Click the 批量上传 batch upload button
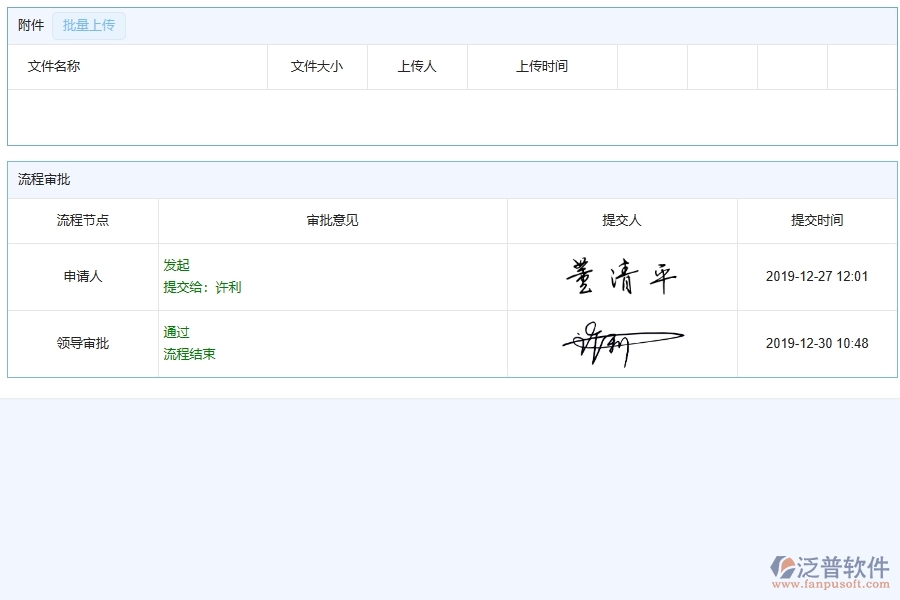The height and width of the screenshot is (600, 900). pos(88,25)
